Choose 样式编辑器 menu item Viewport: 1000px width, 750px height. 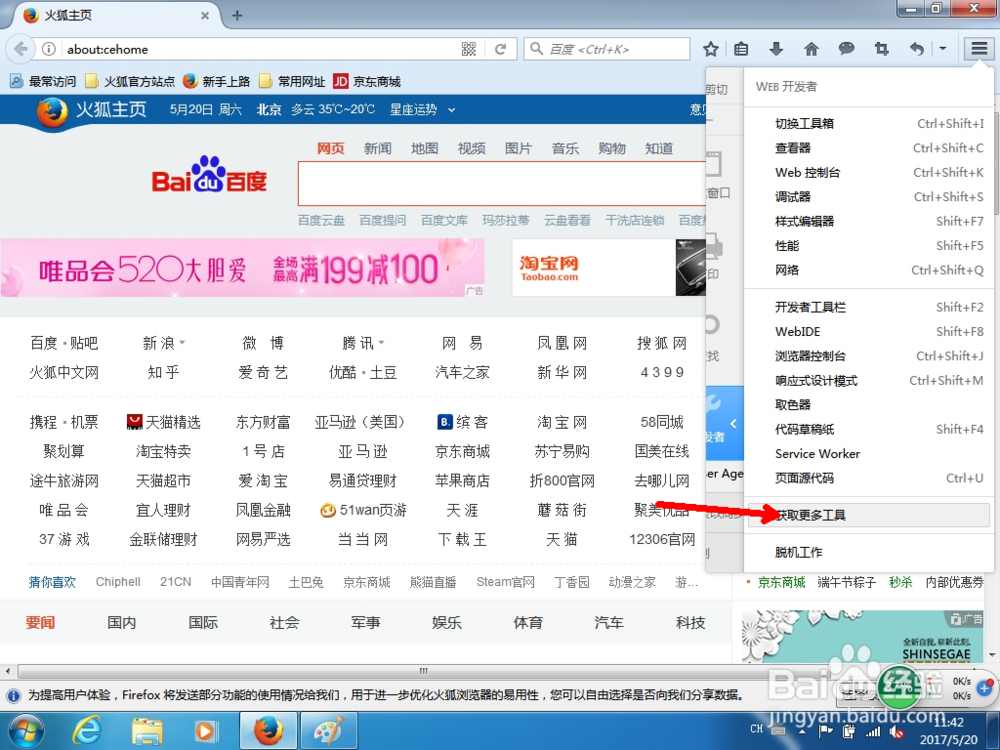(x=869, y=221)
